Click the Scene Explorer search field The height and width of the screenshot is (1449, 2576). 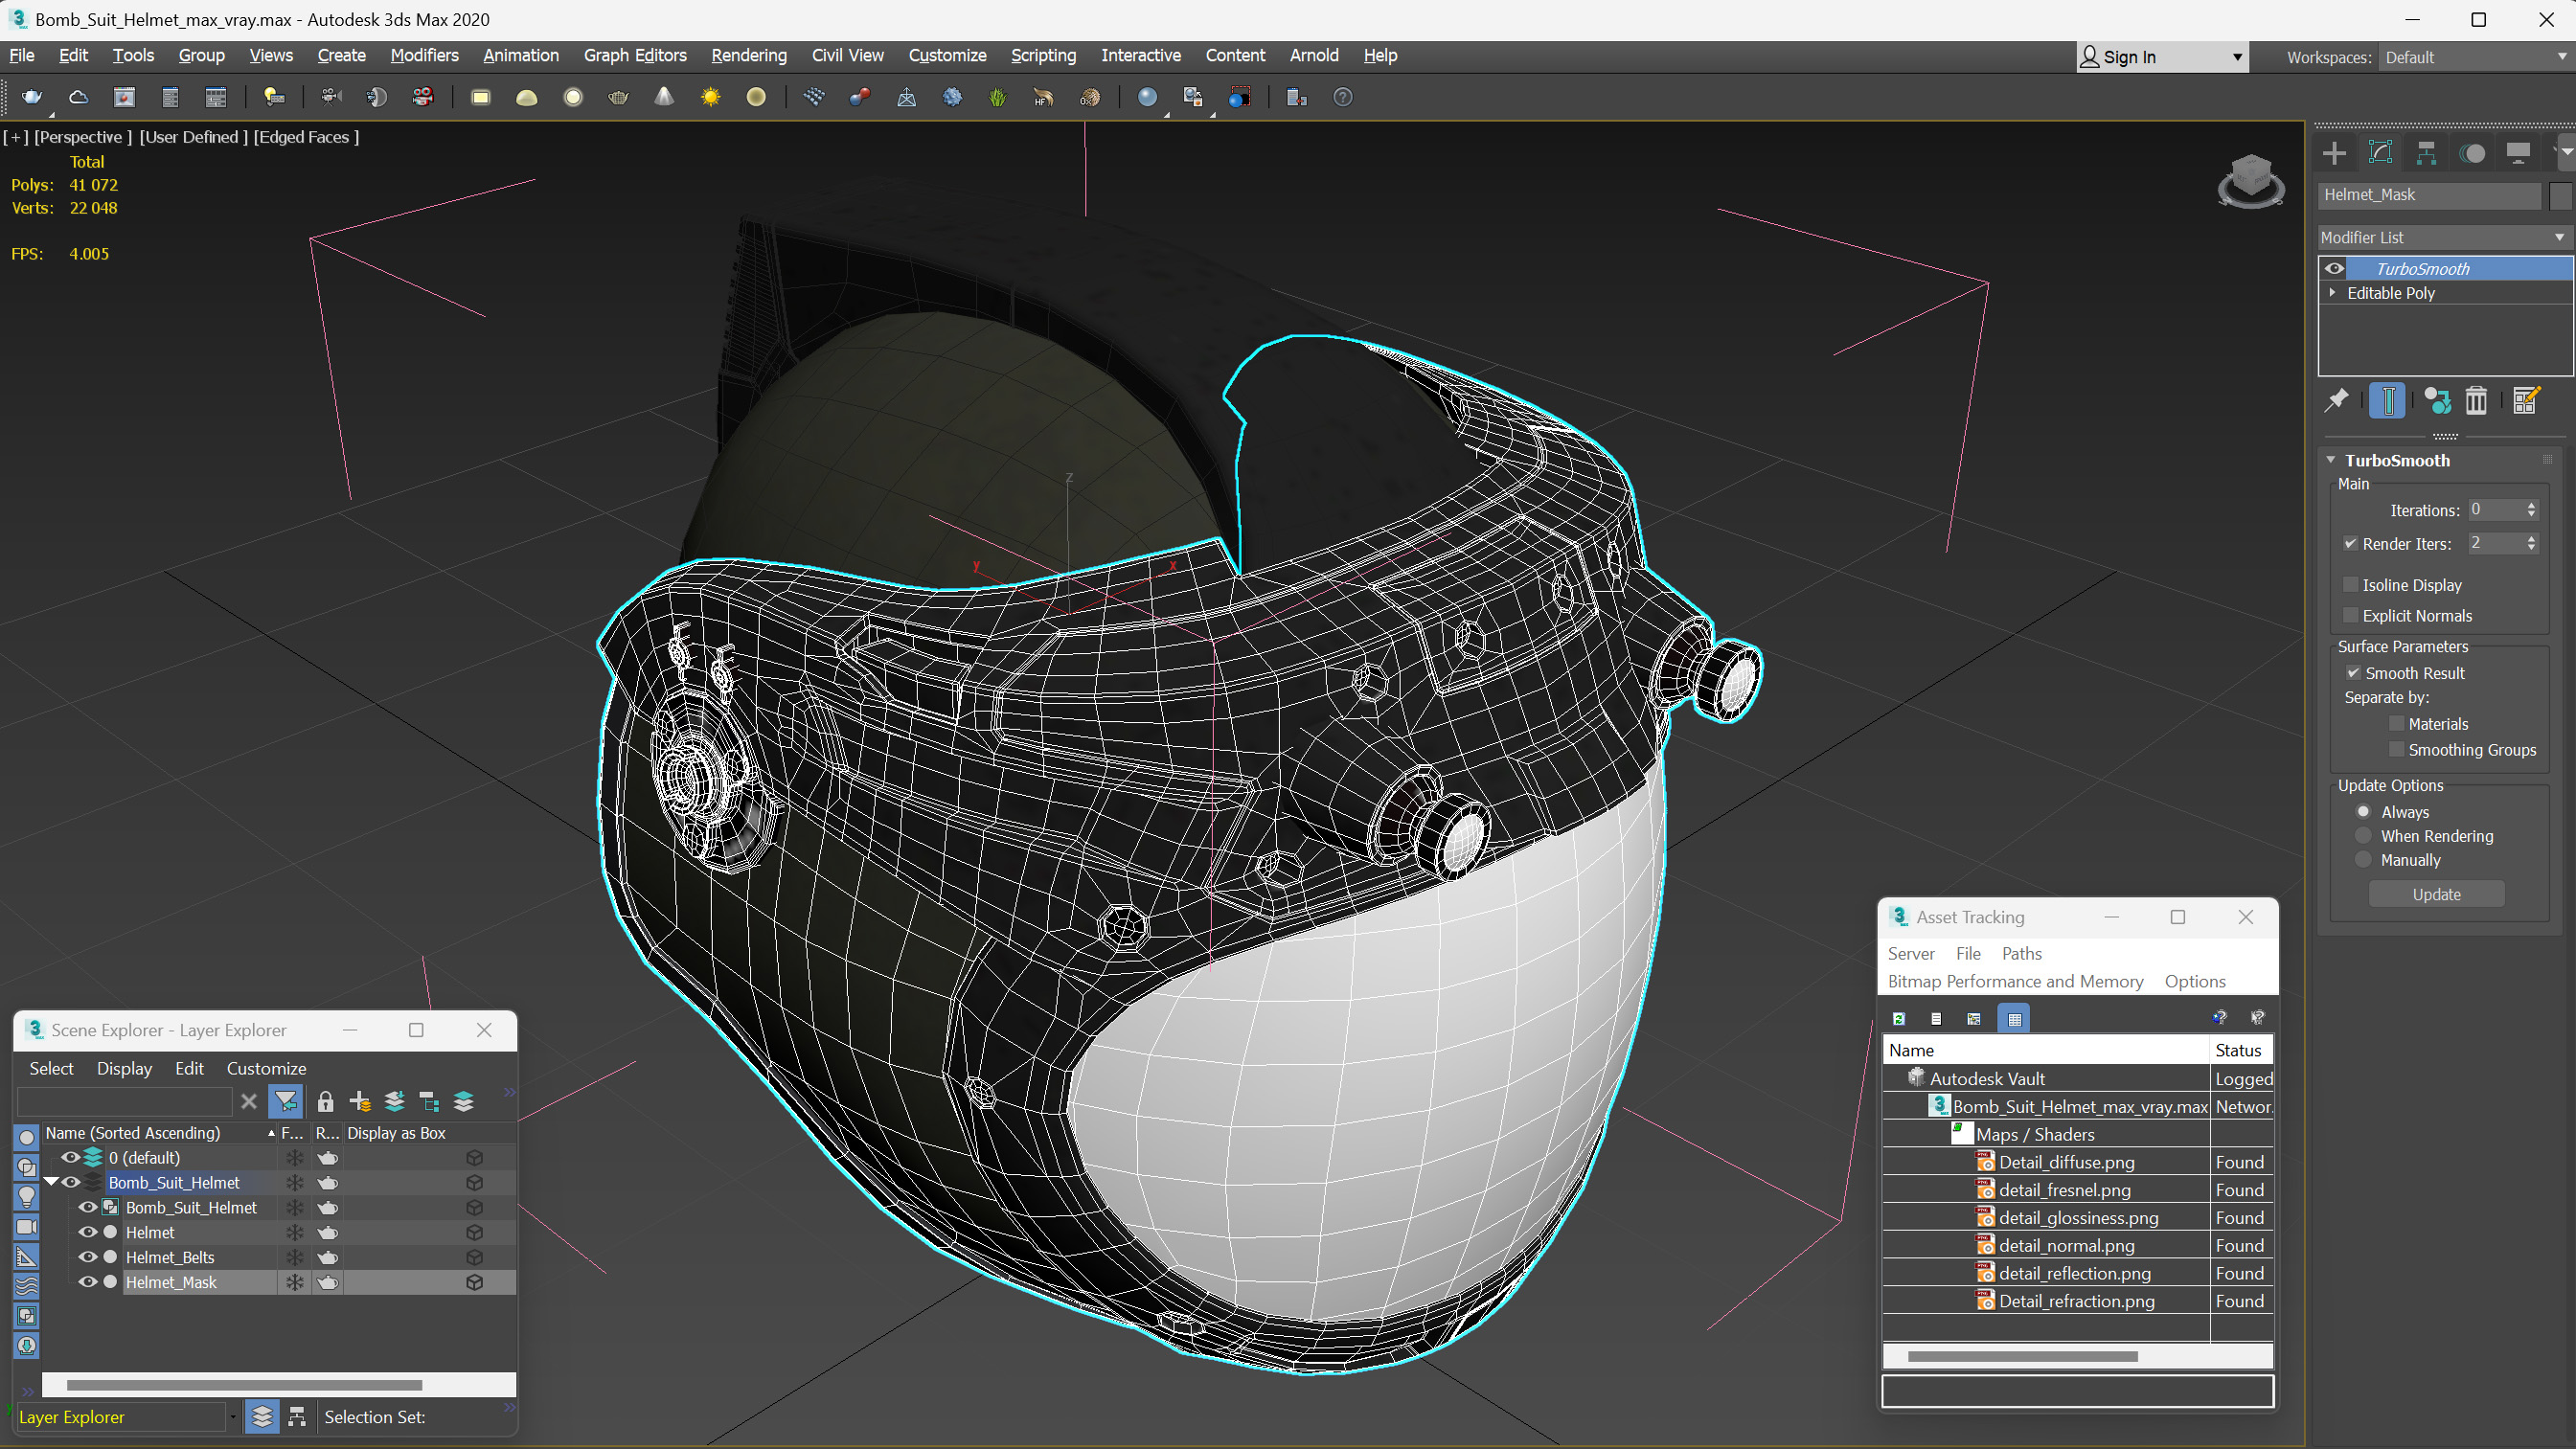tap(125, 1102)
